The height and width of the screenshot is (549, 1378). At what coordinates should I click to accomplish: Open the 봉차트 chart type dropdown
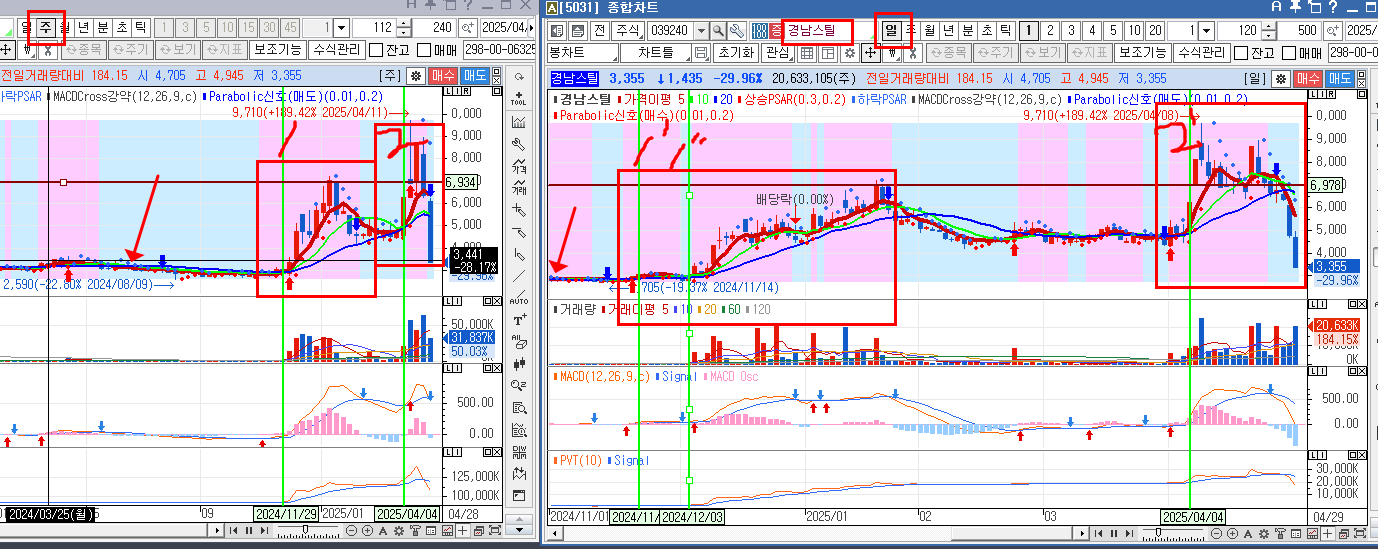coord(583,53)
